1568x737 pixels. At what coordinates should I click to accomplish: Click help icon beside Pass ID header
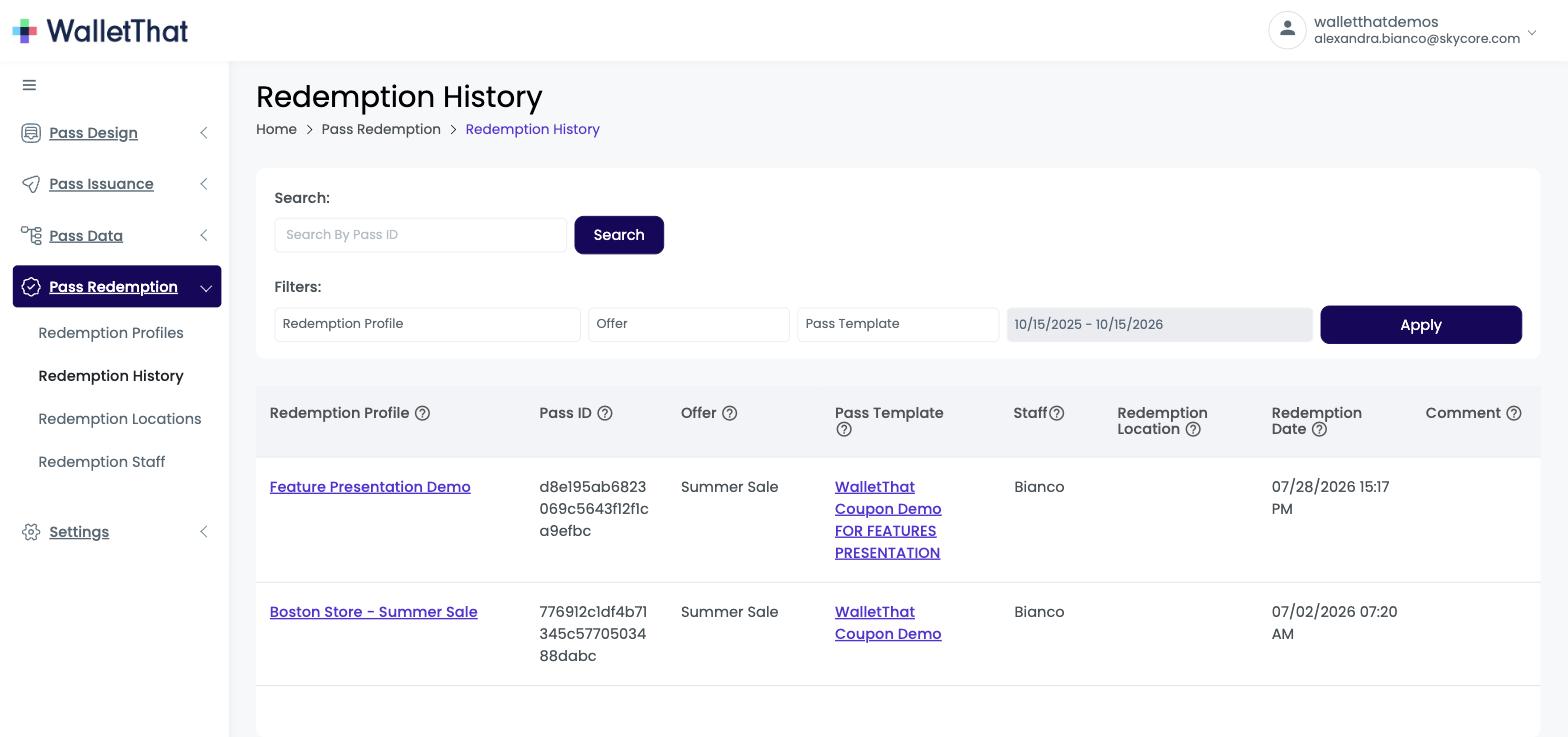605,413
